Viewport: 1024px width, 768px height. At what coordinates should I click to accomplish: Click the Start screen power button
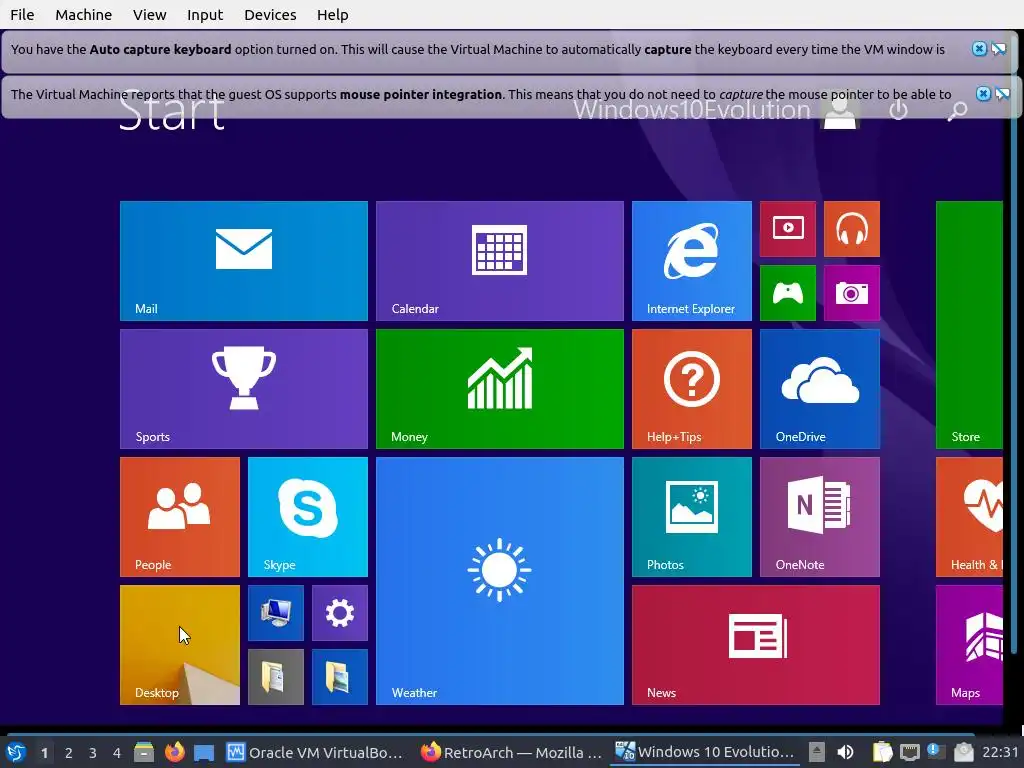point(899,110)
